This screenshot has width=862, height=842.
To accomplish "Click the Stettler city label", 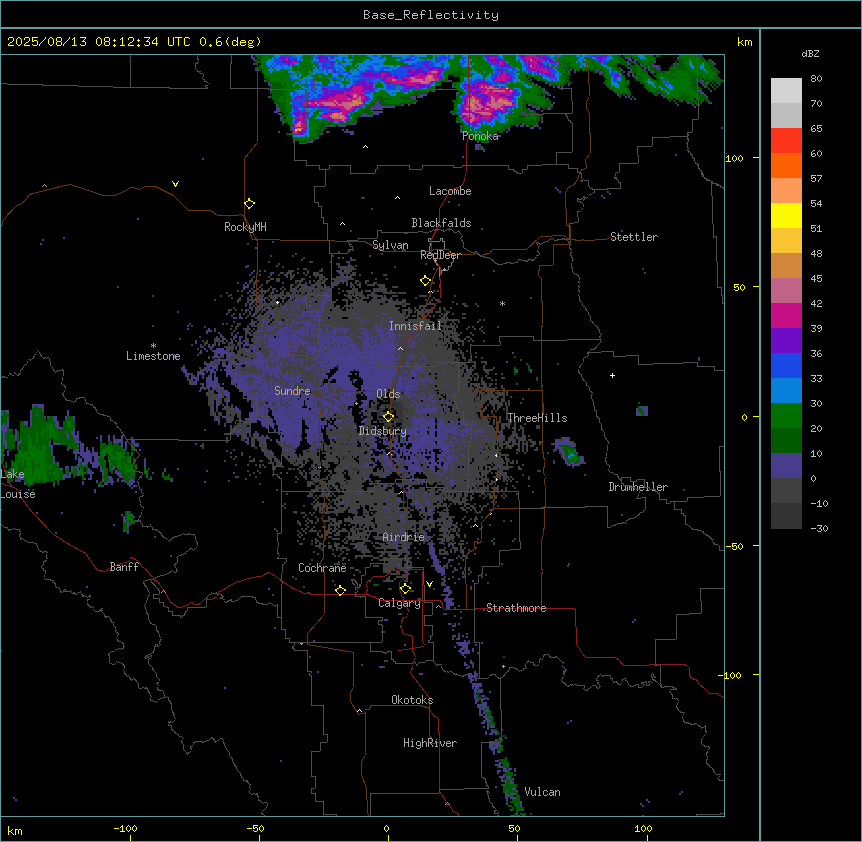I will (634, 237).
